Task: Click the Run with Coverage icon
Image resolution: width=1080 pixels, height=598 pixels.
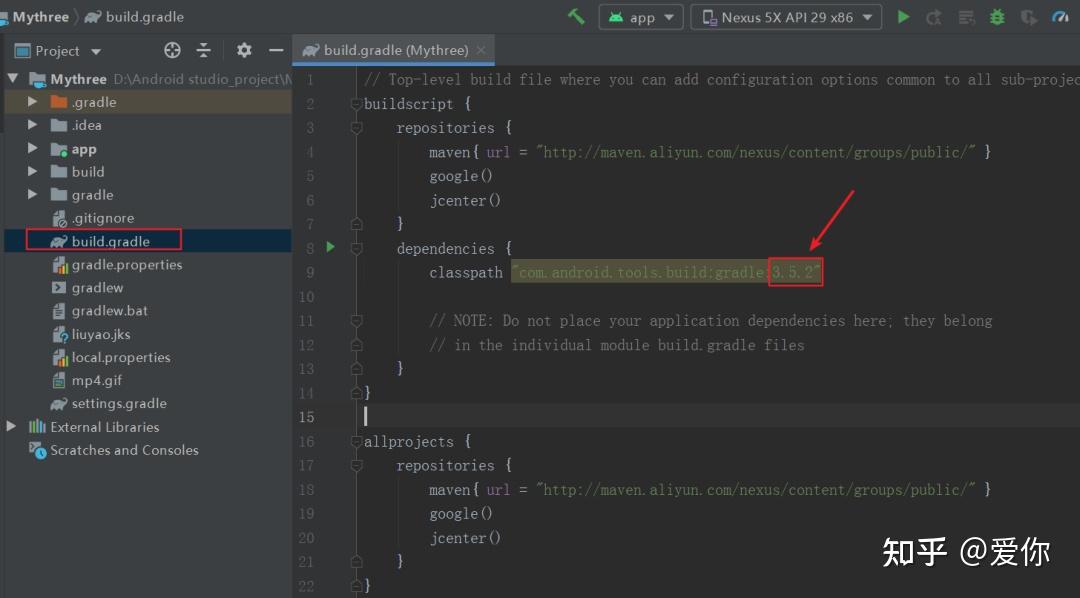Action: pos(1029,17)
